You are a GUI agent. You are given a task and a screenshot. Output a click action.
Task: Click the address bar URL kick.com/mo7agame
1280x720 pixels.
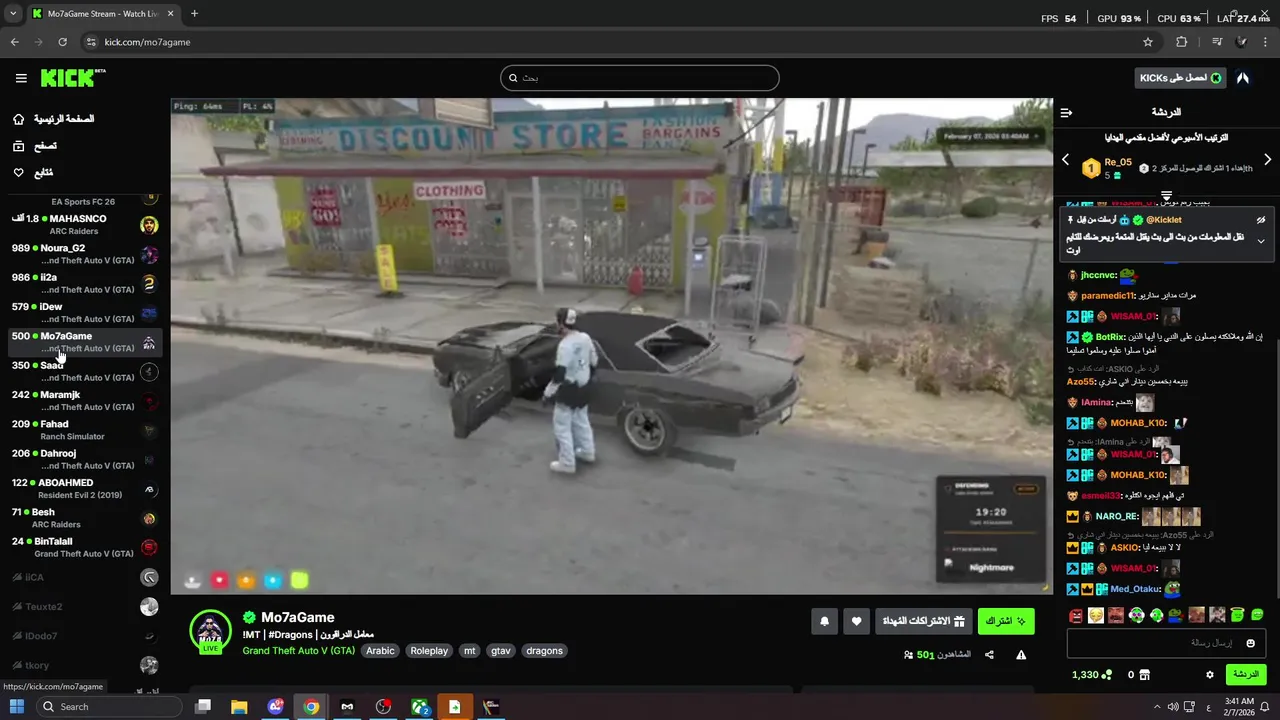(147, 42)
